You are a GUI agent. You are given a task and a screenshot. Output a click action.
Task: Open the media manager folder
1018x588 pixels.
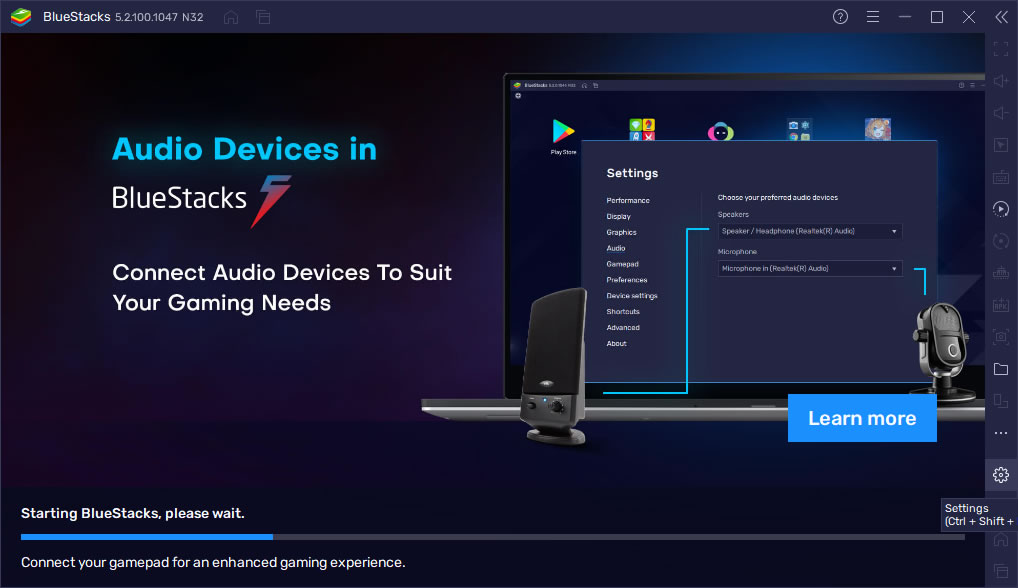[1000, 368]
